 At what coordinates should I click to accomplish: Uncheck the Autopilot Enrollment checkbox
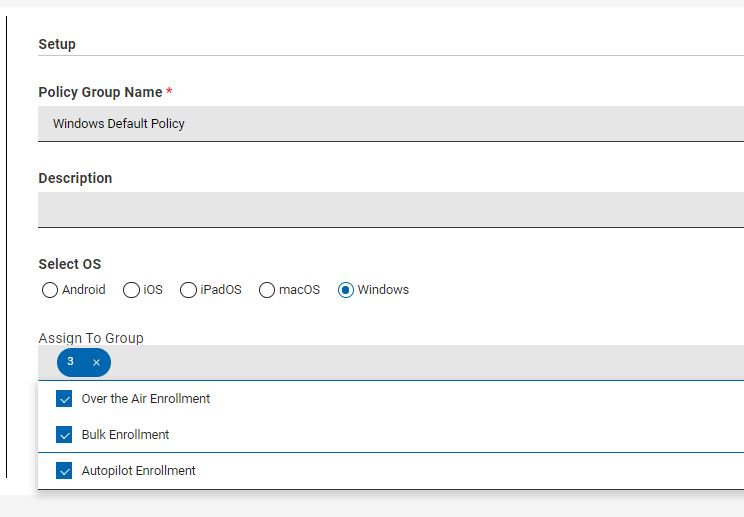(64, 471)
